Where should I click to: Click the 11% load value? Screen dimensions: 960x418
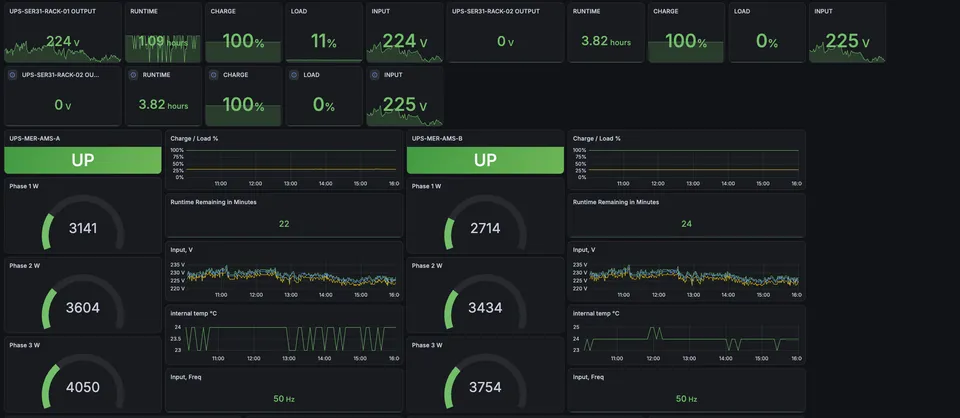pyautogui.click(x=324, y=43)
